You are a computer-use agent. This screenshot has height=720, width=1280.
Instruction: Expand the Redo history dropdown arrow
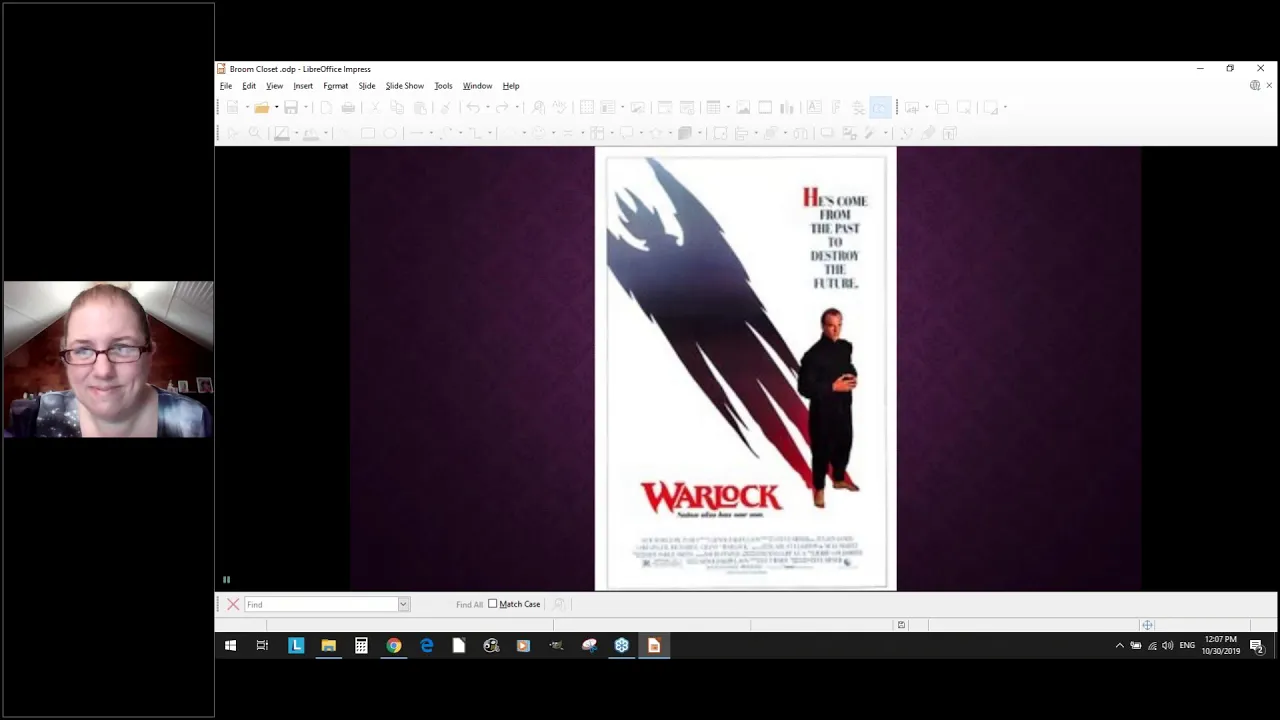(517, 107)
